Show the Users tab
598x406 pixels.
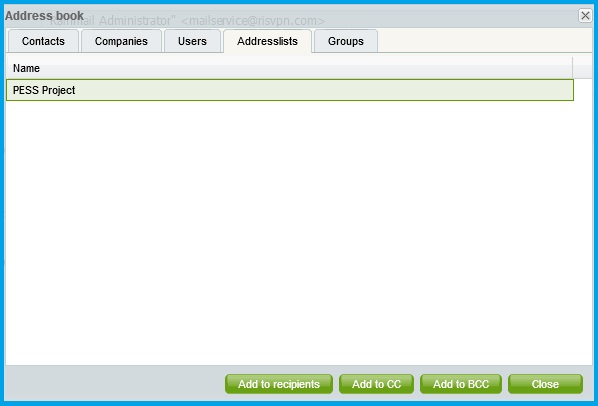(x=192, y=41)
